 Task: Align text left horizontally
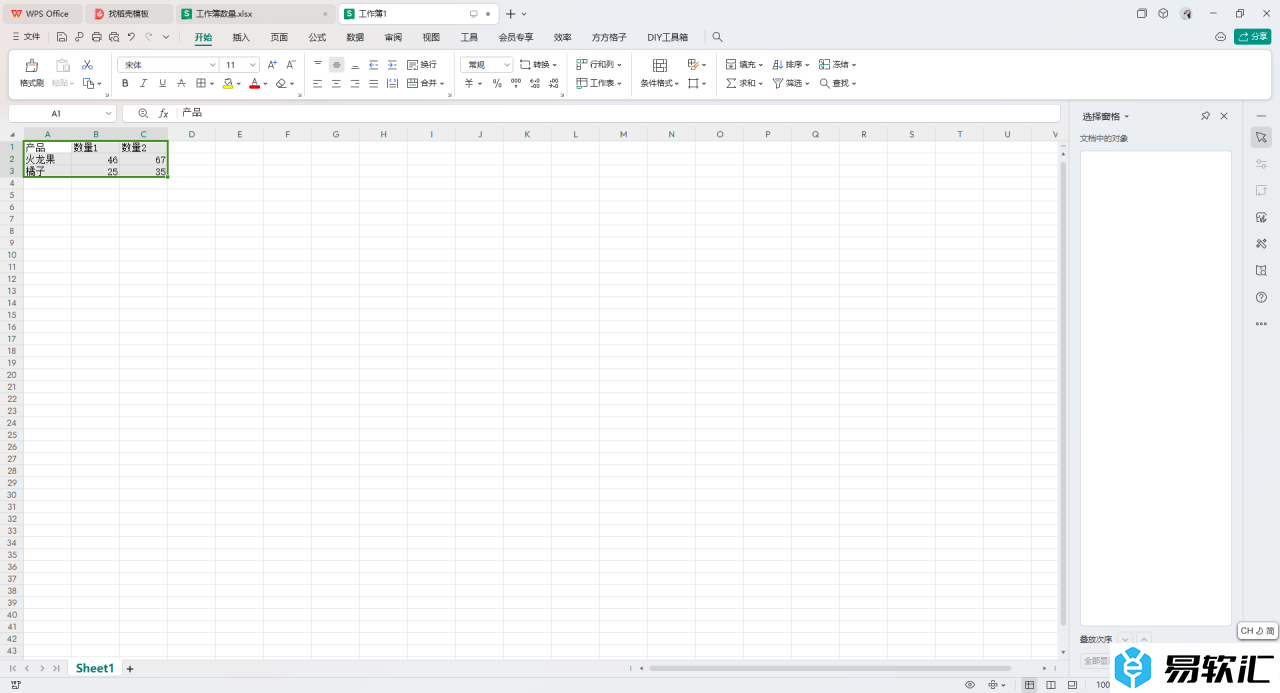click(318, 83)
